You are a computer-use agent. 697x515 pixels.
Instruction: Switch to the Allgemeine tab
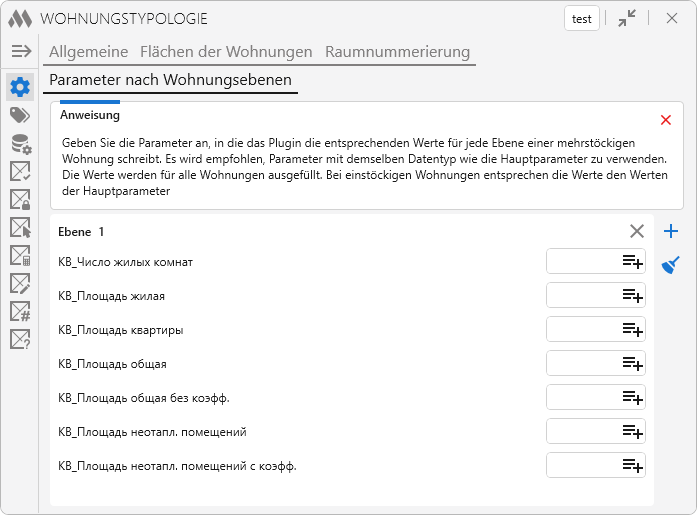(88, 52)
